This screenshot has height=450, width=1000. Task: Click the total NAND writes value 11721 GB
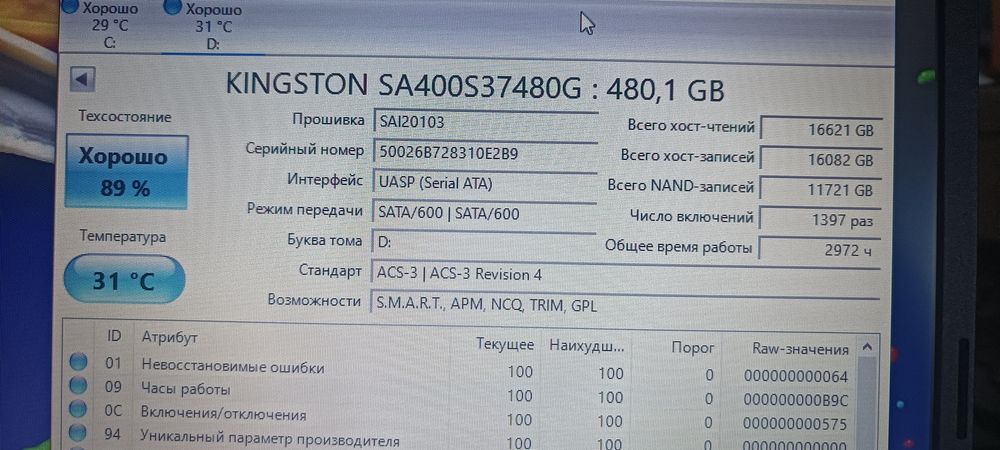pos(821,189)
